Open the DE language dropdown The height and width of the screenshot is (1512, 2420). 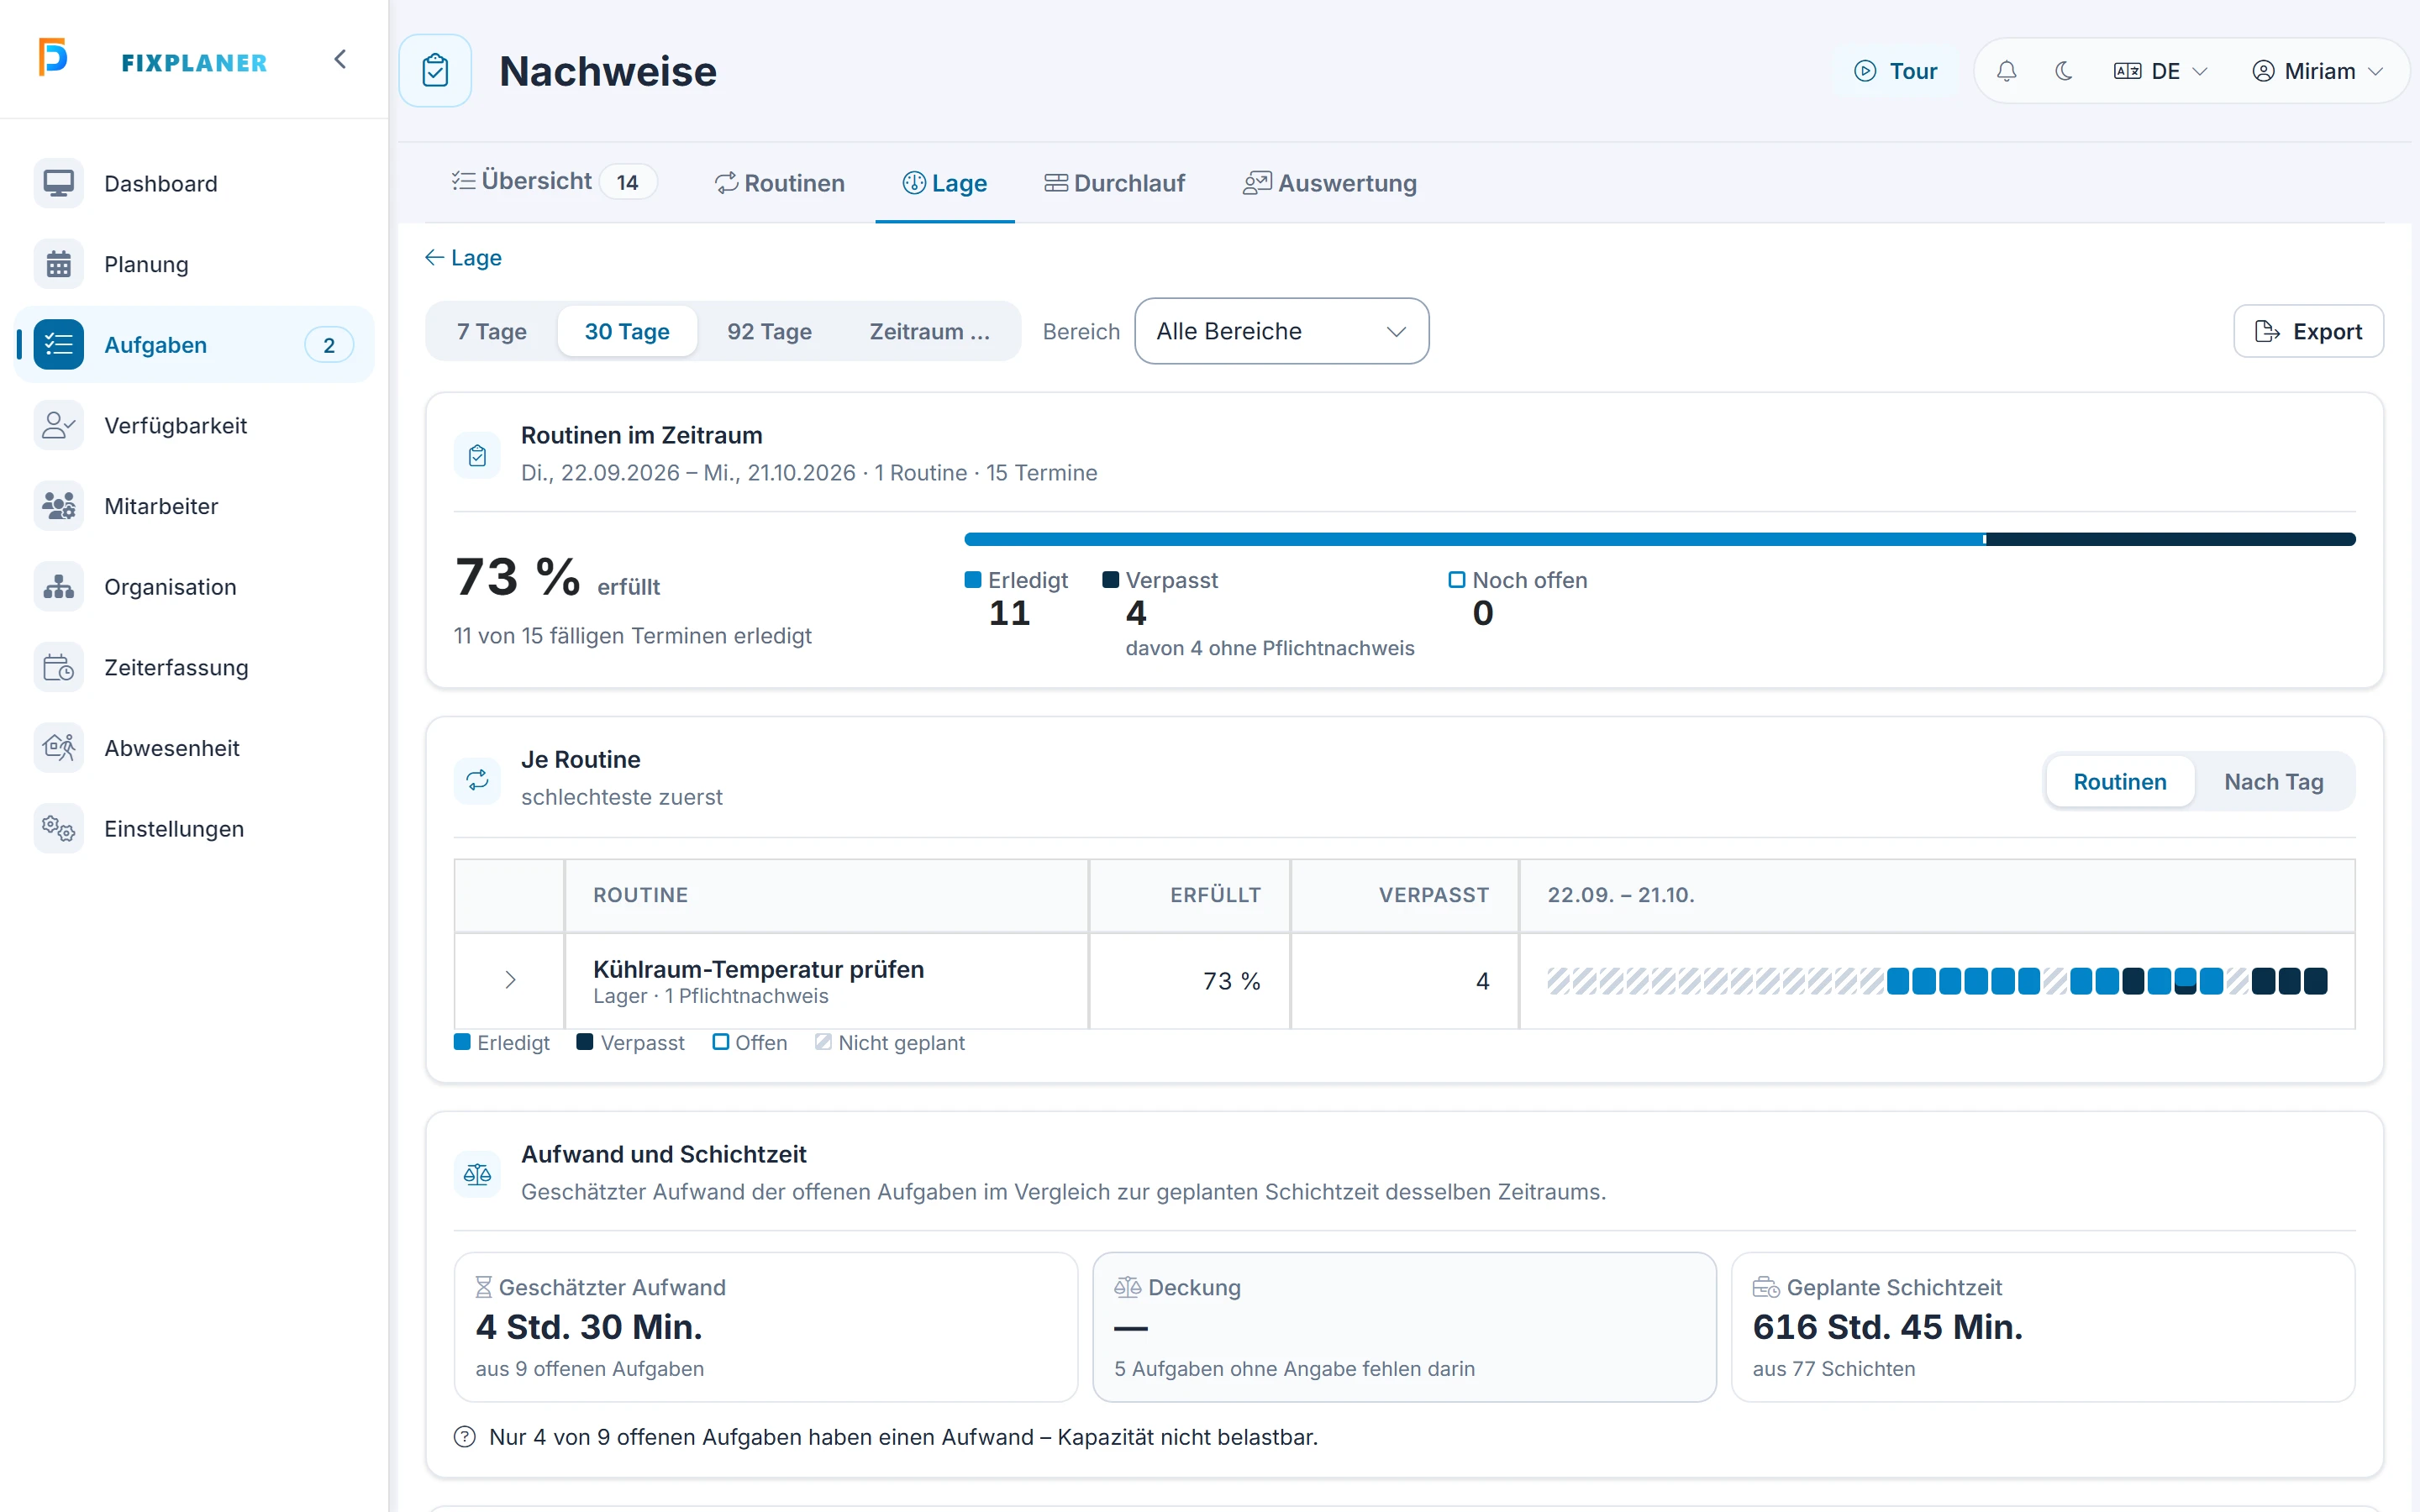click(x=2160, y=71)
